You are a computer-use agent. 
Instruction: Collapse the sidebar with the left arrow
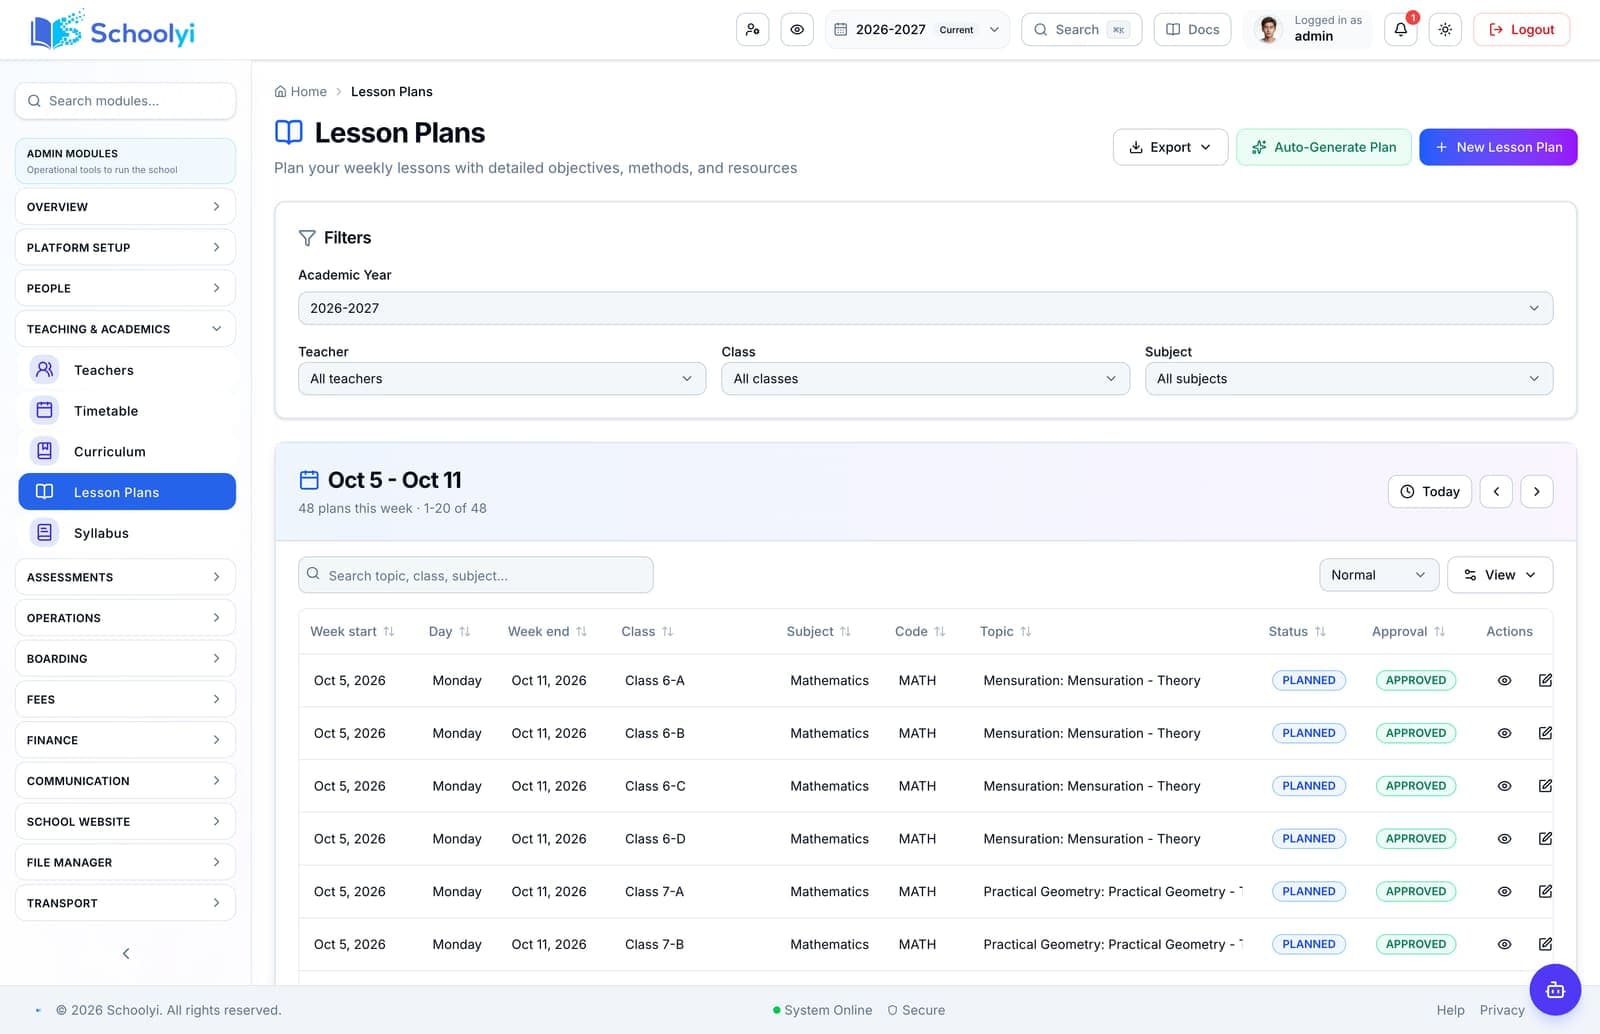[x=126, y=953]
